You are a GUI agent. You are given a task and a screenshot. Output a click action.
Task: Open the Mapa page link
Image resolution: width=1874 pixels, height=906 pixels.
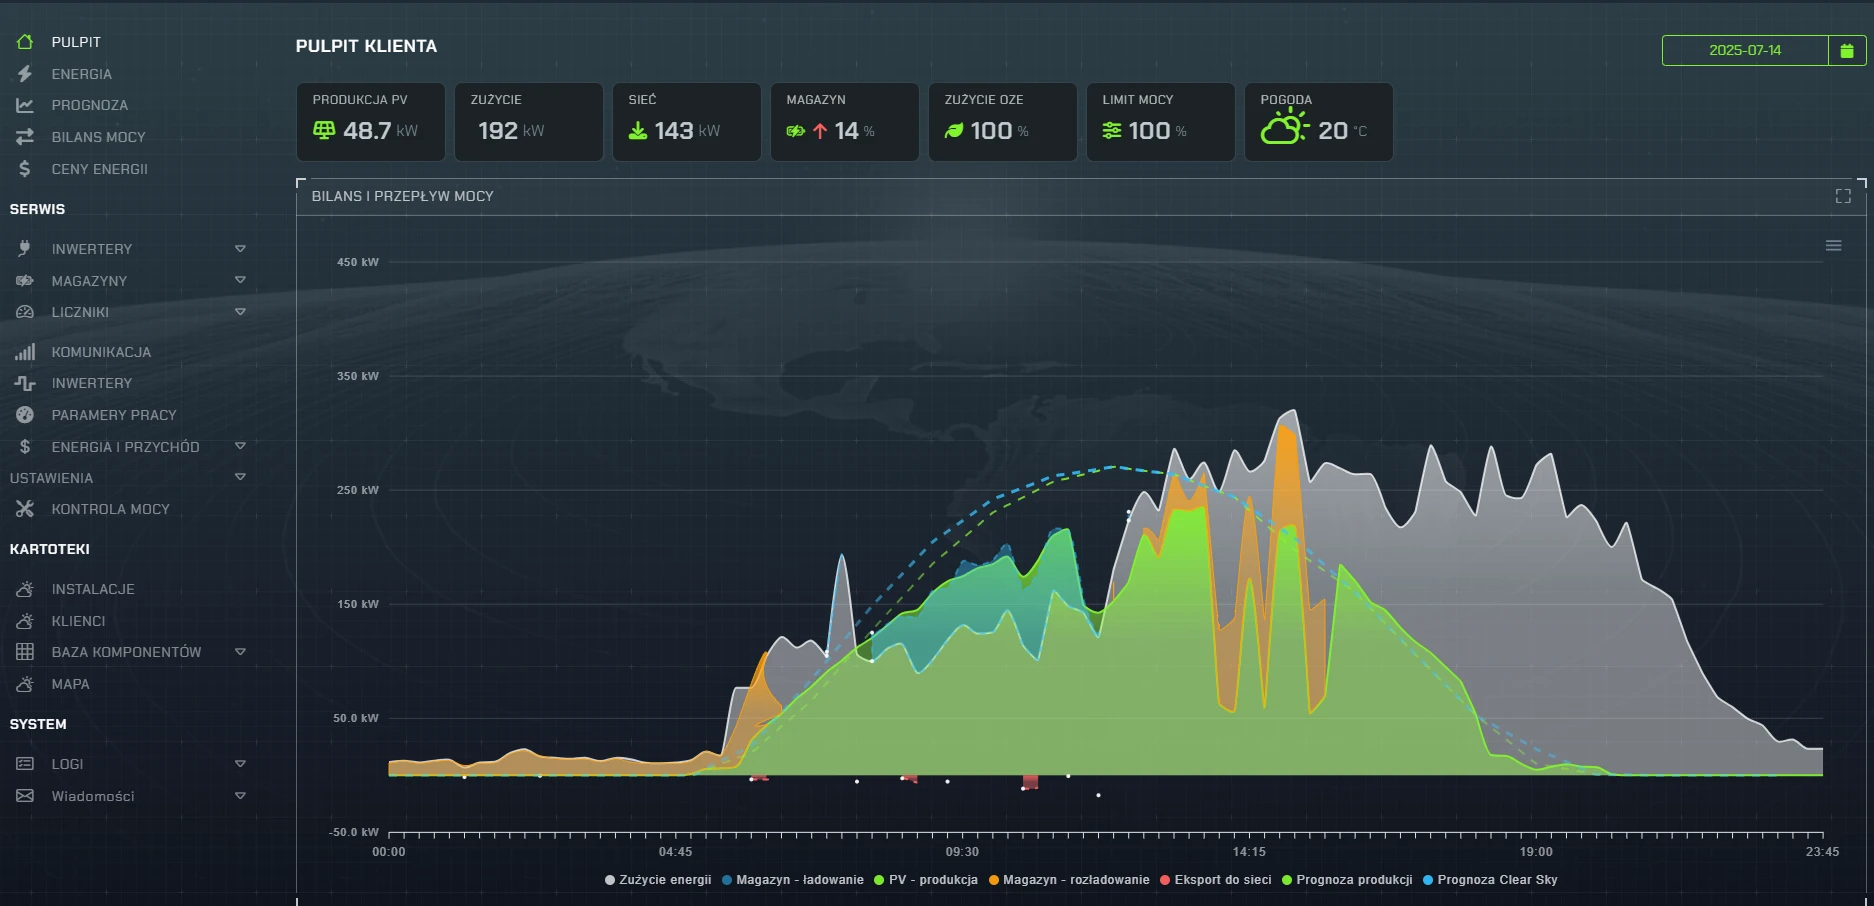click(x=70, y=684)
